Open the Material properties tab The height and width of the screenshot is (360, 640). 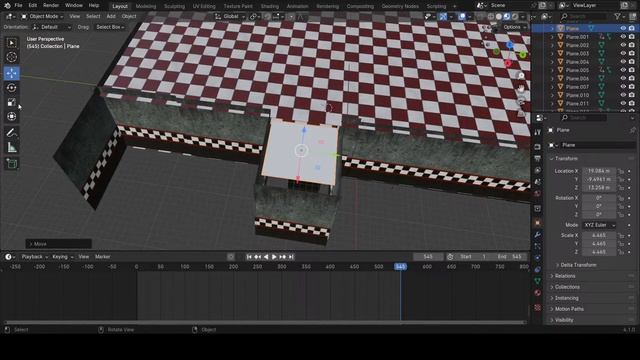click(538, 293)
